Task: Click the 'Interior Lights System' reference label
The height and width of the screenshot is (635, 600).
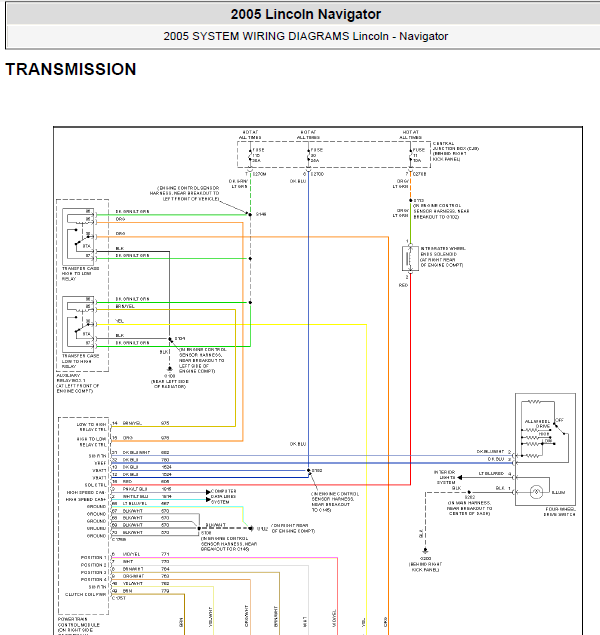Action: (x=445, y=477)
